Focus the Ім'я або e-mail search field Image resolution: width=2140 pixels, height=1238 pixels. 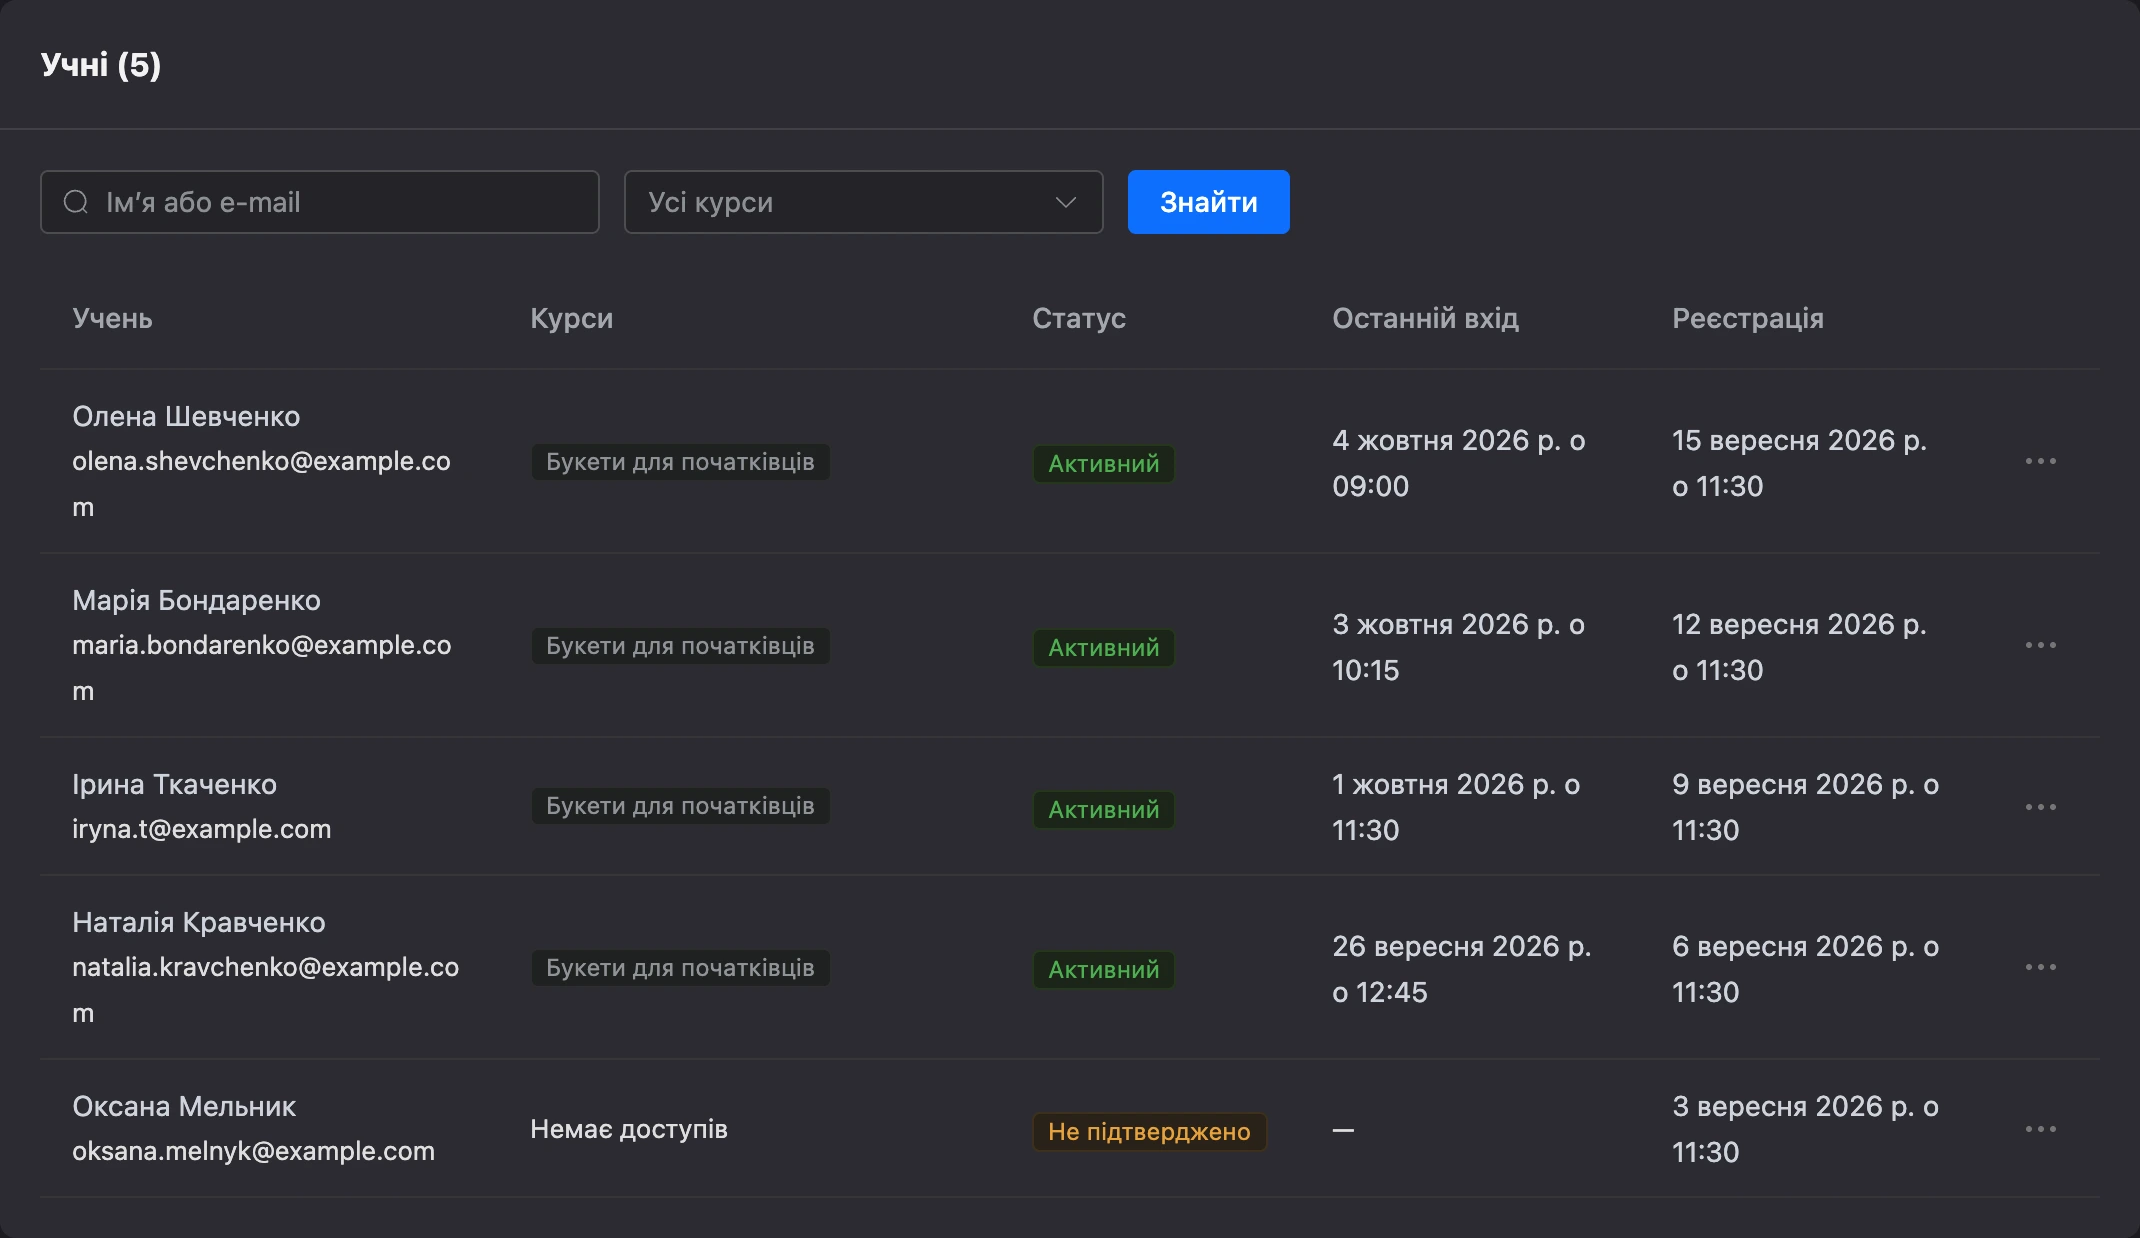click(x=320, y=202)
